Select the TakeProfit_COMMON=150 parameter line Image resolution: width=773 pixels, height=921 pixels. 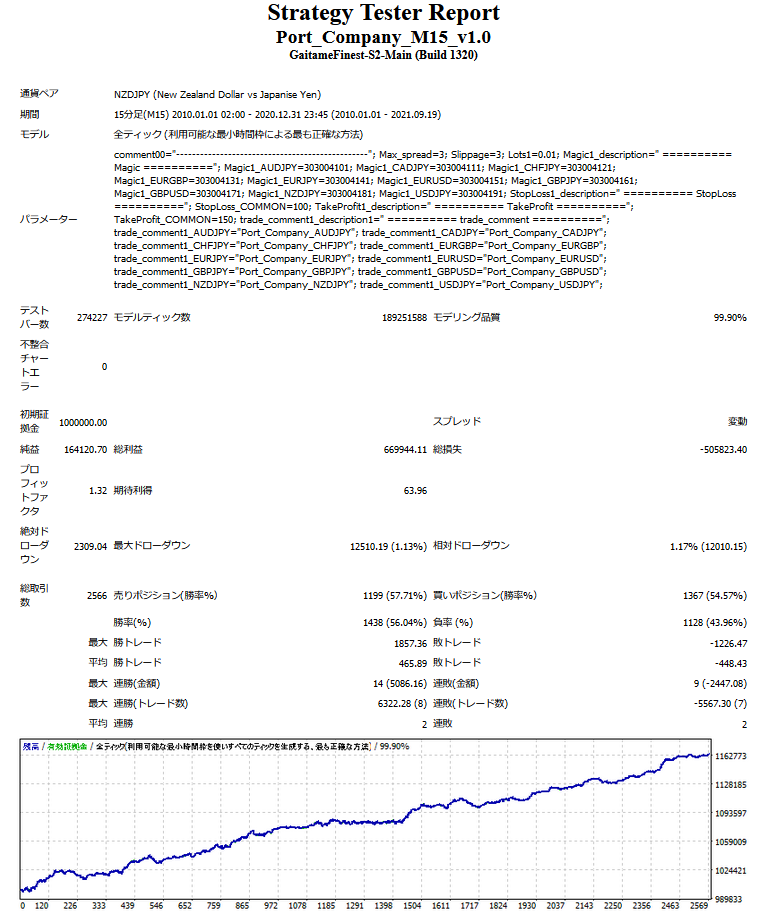point(362,220)
